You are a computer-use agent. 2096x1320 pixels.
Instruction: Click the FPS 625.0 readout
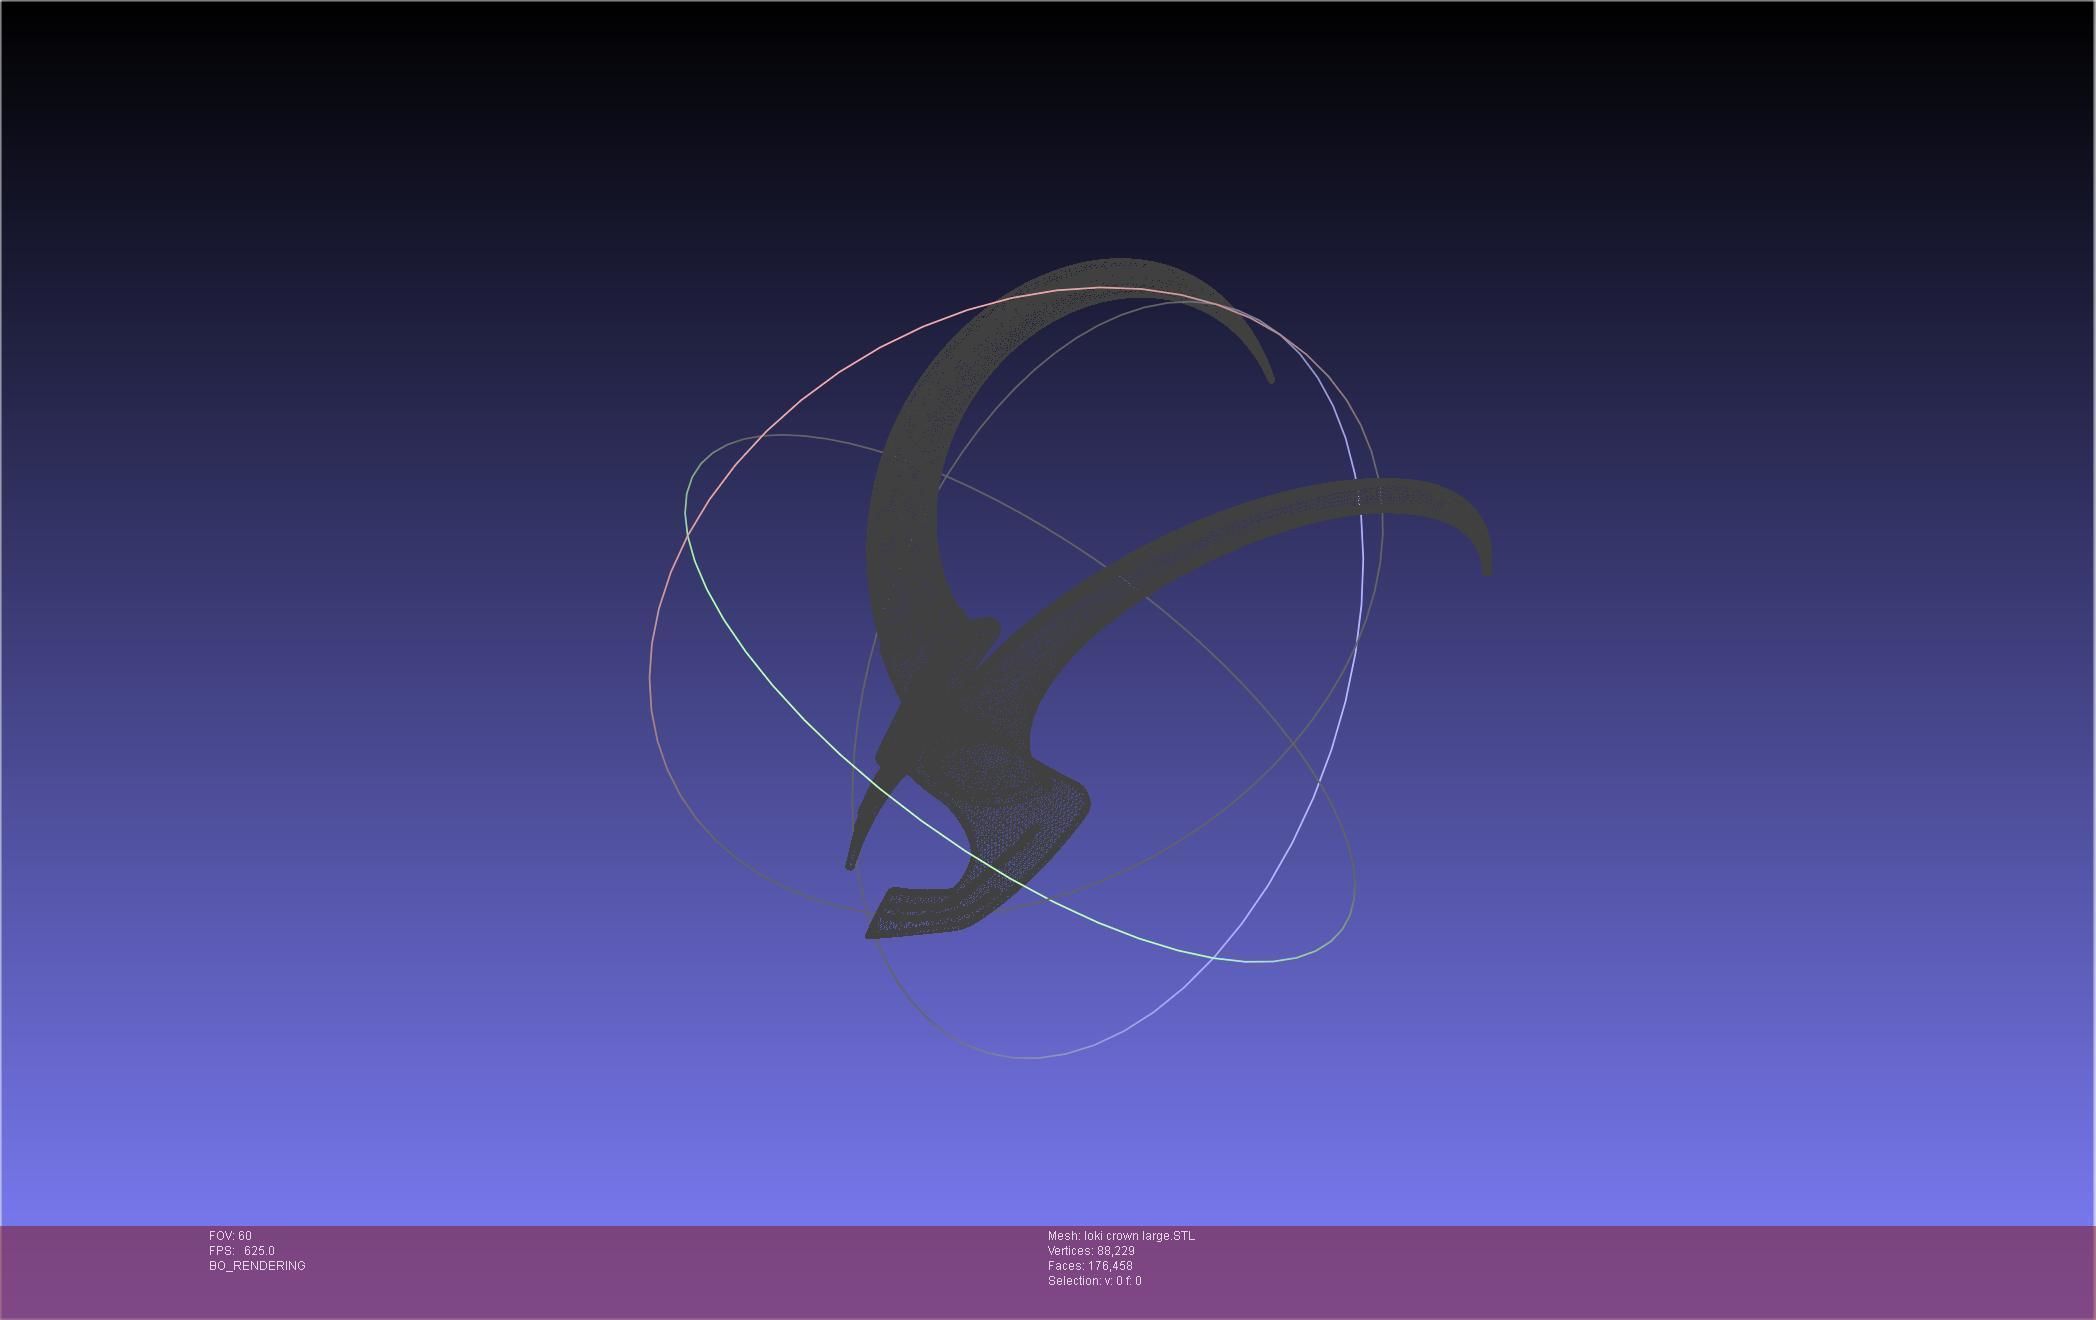click(x=241, y=1251)
